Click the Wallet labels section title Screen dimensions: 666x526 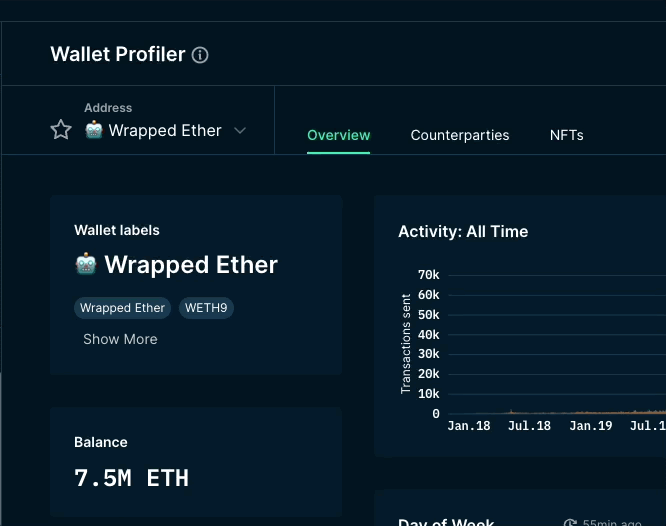[117, 230]
